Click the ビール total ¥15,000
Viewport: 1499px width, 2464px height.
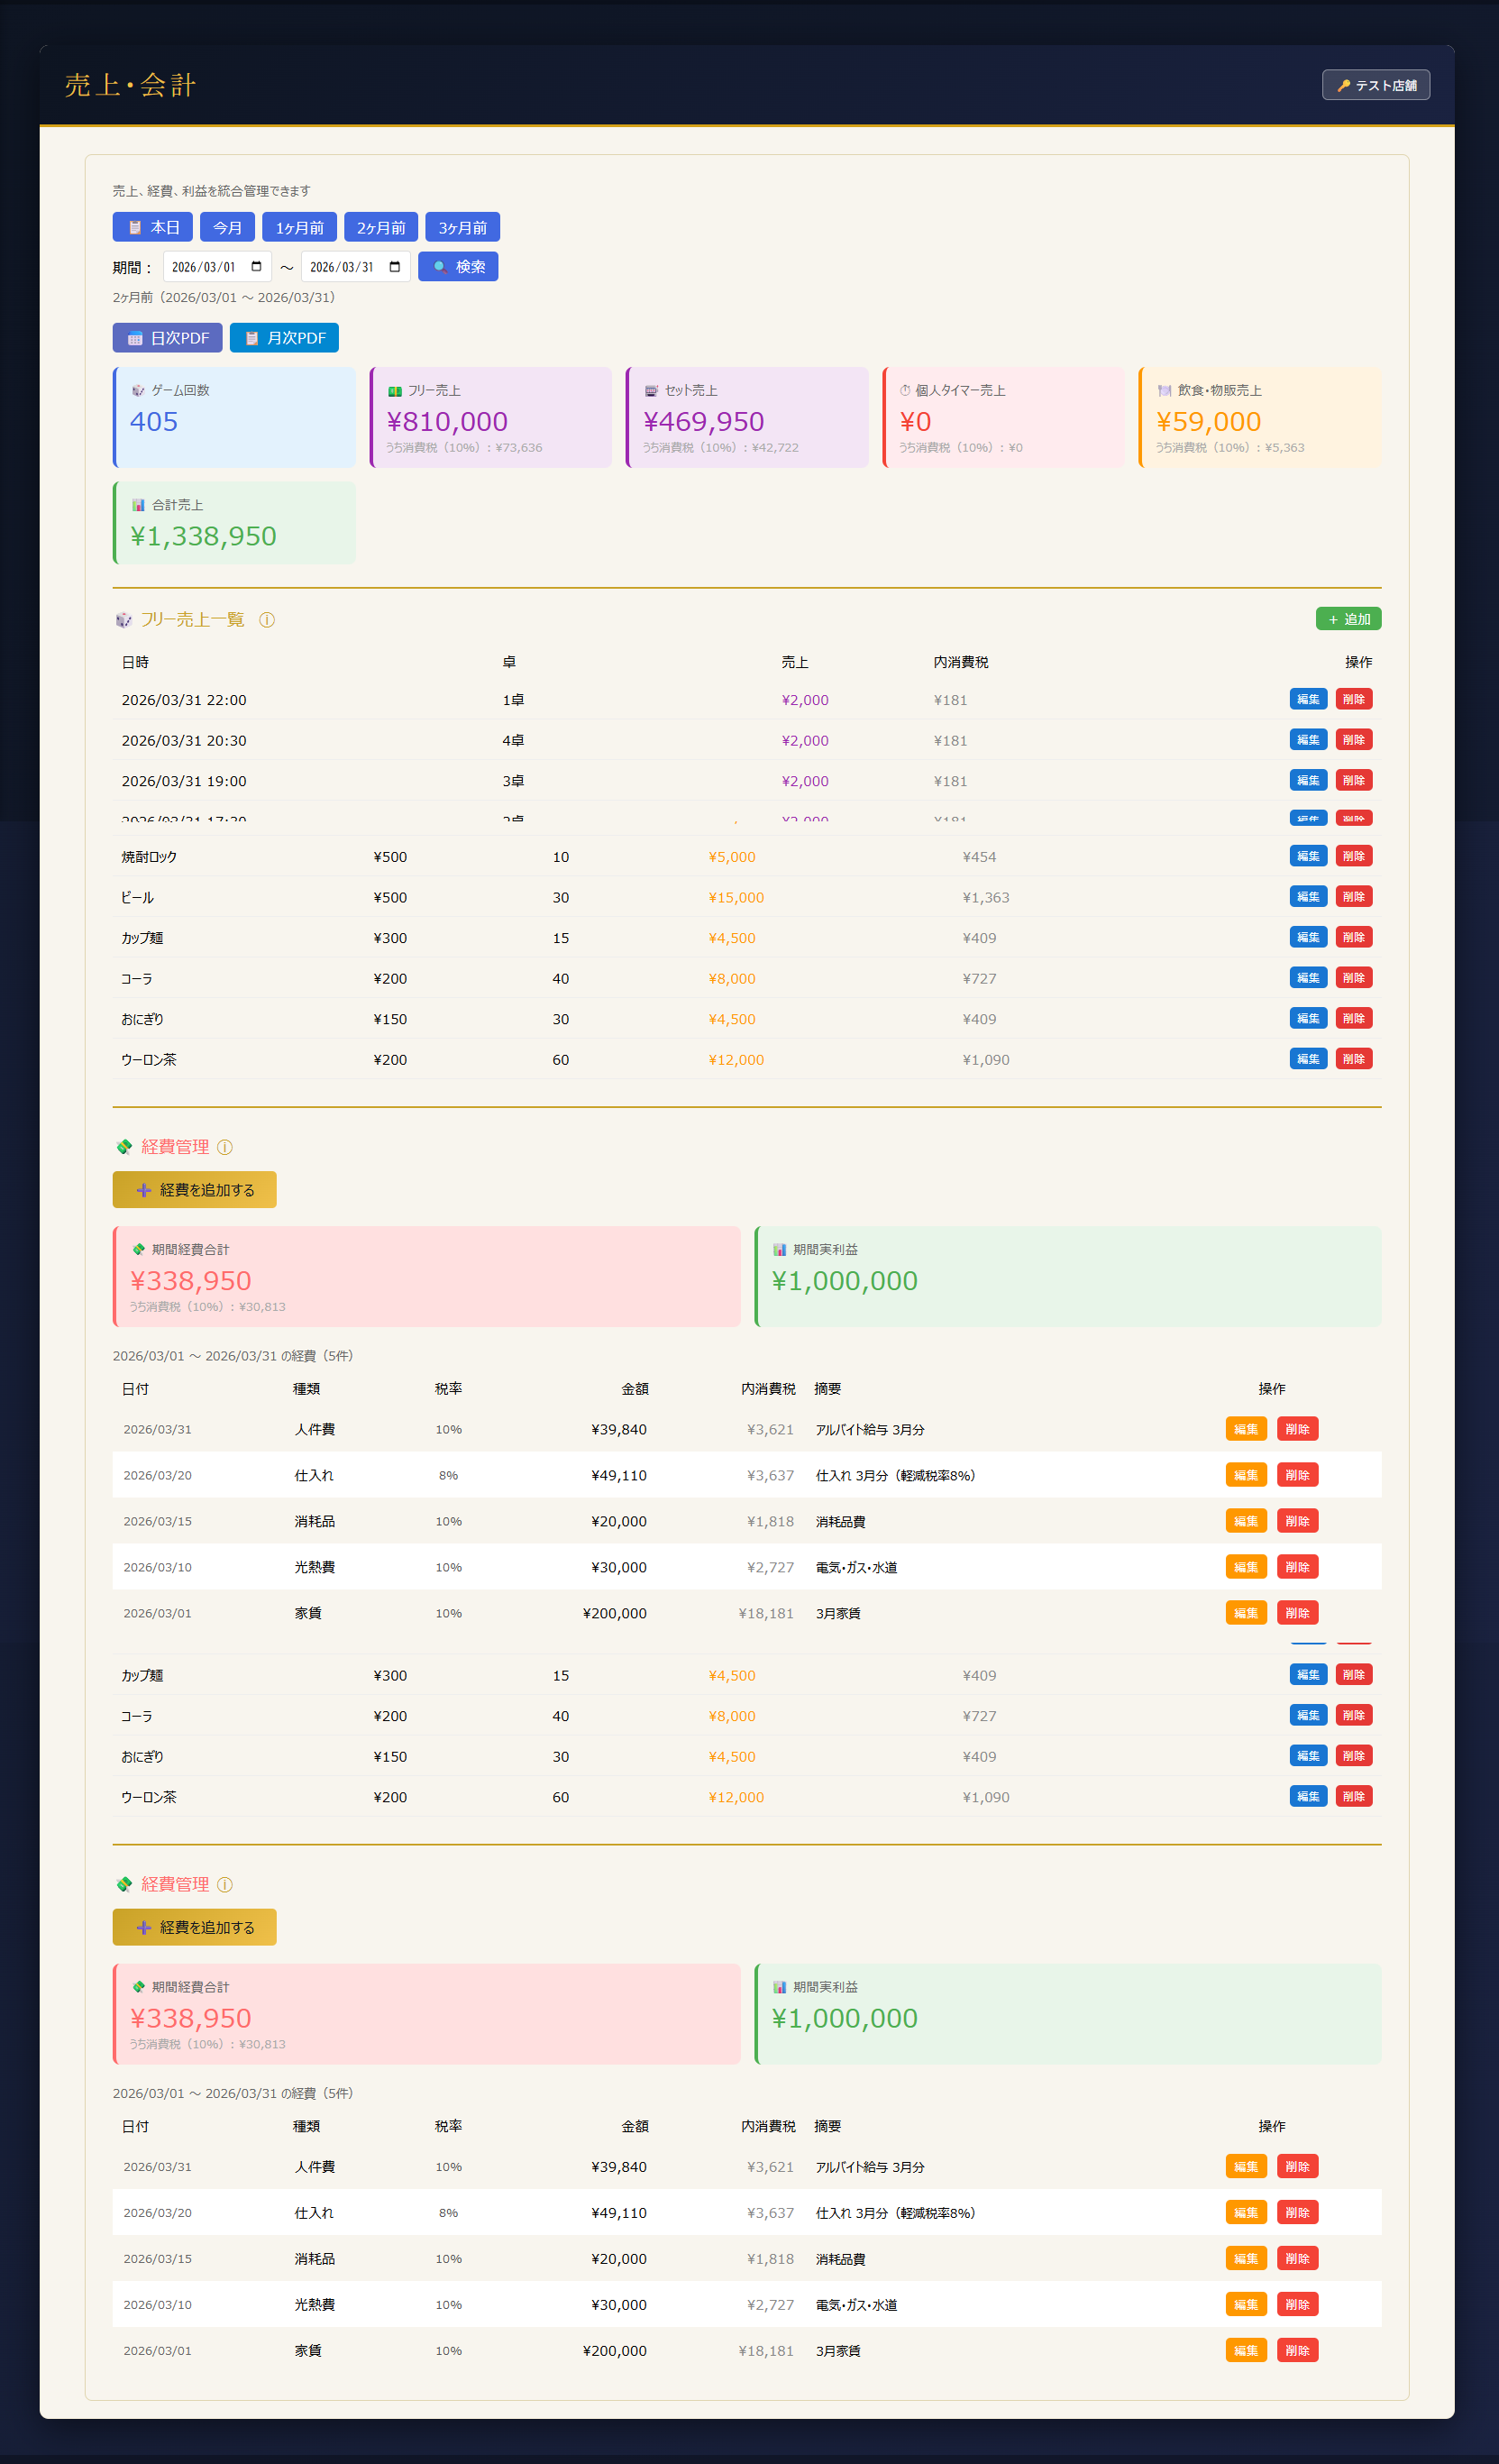pyautogui.click(x=736, y=898)
